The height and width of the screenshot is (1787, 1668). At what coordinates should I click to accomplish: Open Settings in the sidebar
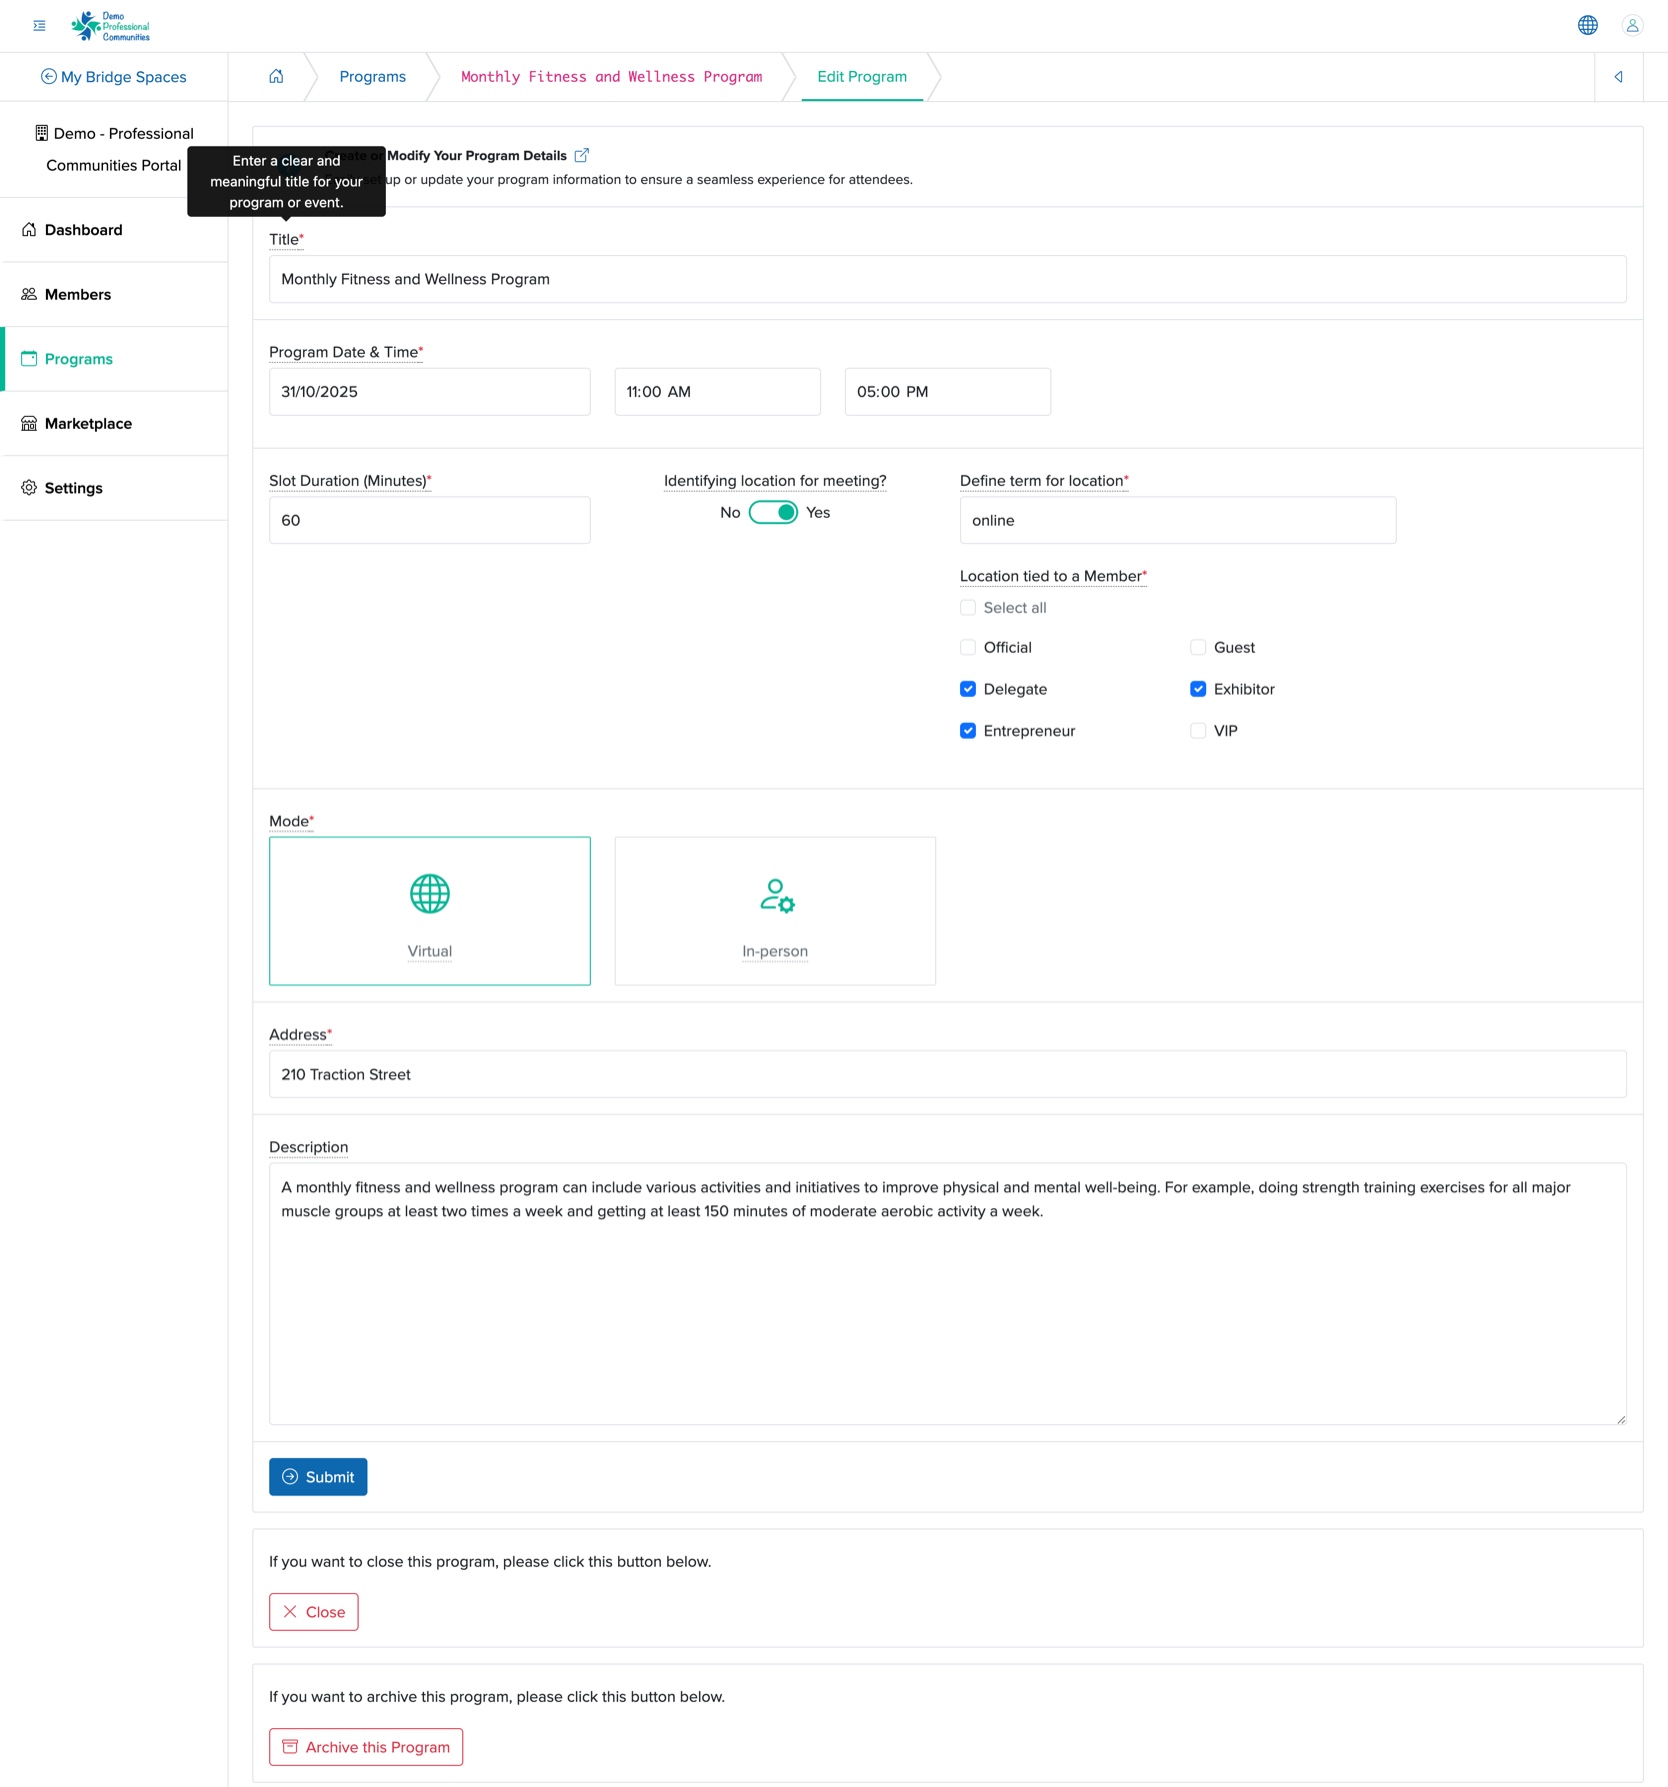tap(114, 488)
